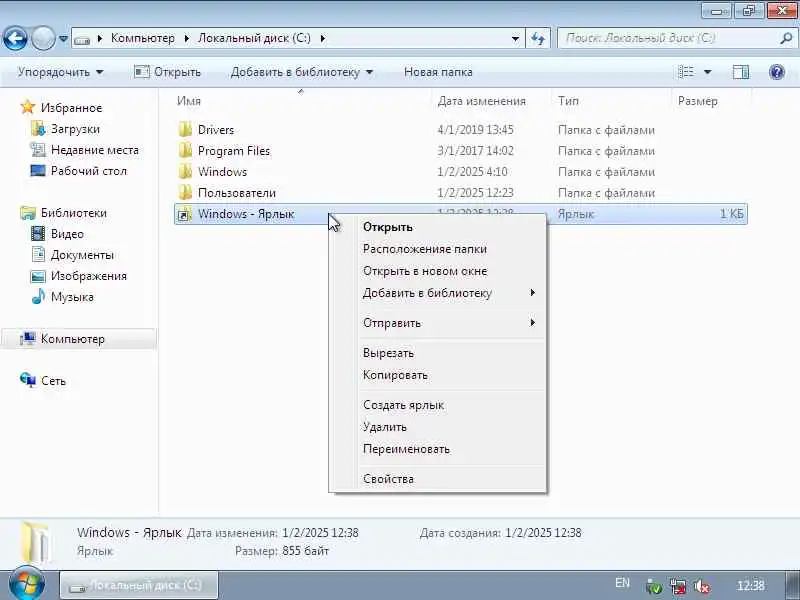This screenshot has width=800, height=600.
Task: Click the Windows Start orb
Action: pos(27,584)
